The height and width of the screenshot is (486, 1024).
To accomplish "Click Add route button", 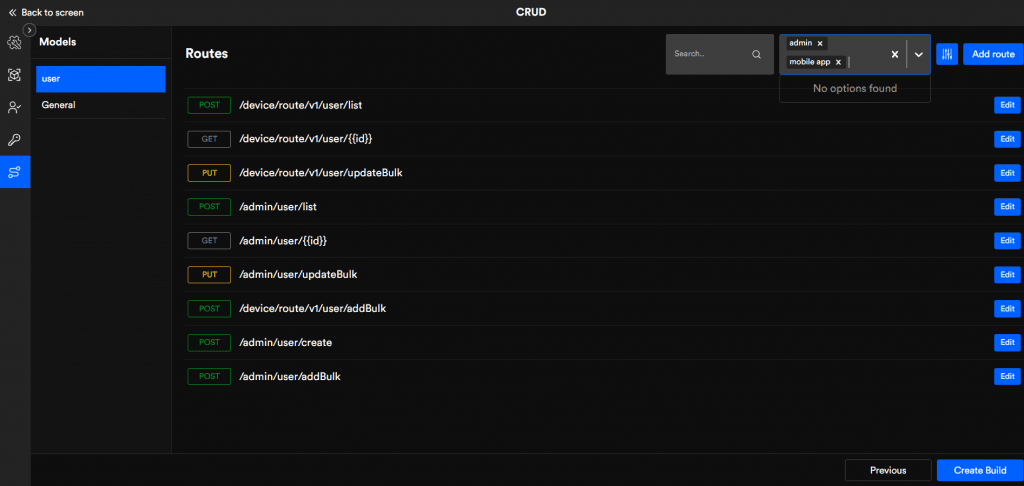I will pos(992,54).
